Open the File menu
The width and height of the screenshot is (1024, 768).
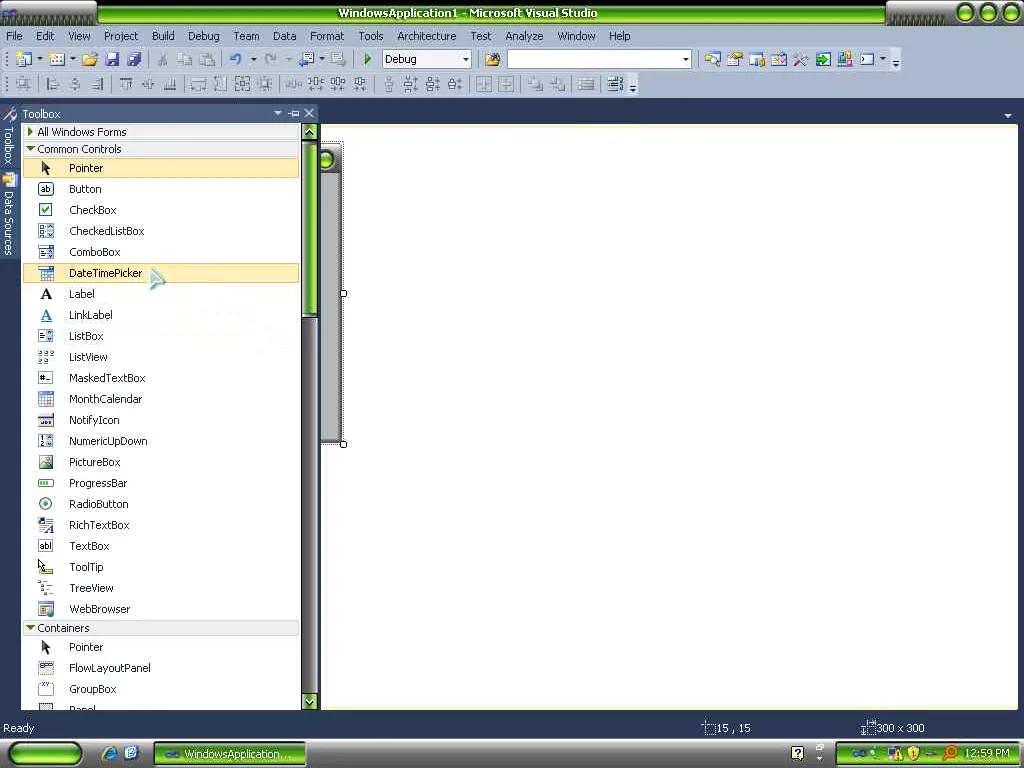pyautogui.click(x=14, y=37)
